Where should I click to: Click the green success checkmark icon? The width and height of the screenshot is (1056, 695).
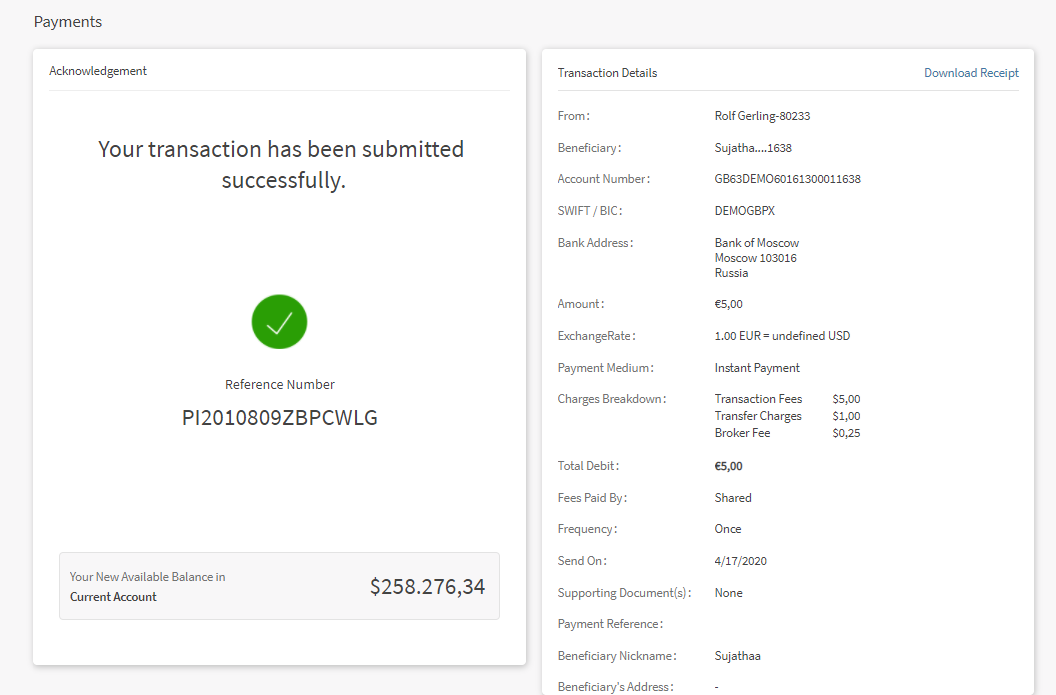[279, 322]
